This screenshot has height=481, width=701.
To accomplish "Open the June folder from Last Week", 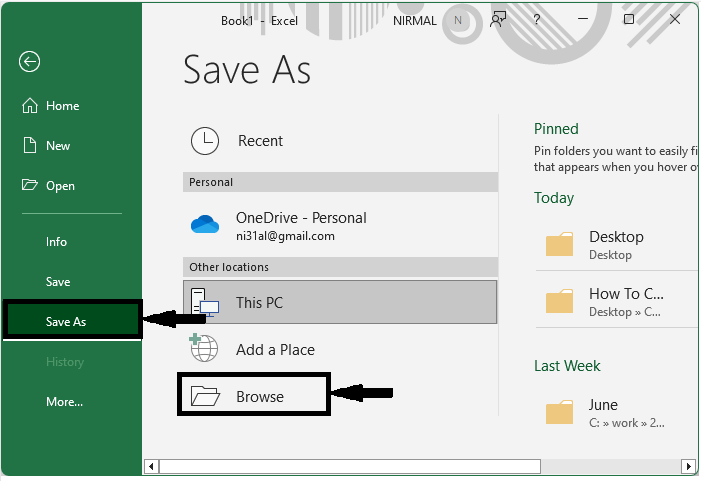I will tap(603, 412).
